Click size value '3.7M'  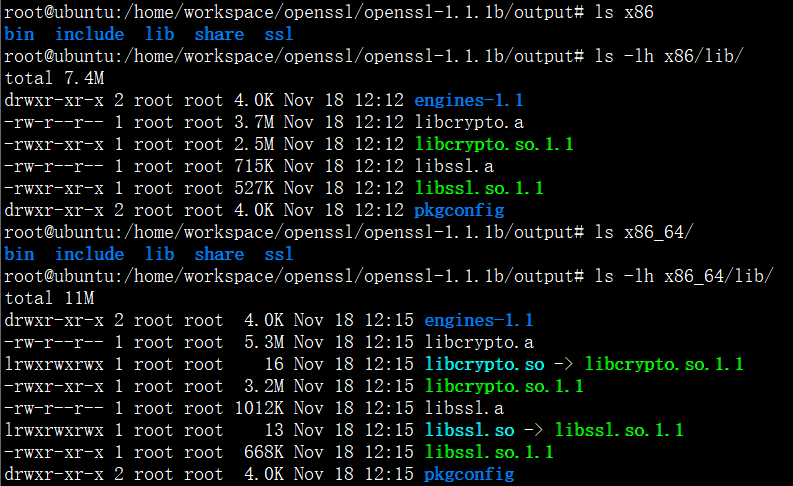pyautogui.click(x=254, y=122)
